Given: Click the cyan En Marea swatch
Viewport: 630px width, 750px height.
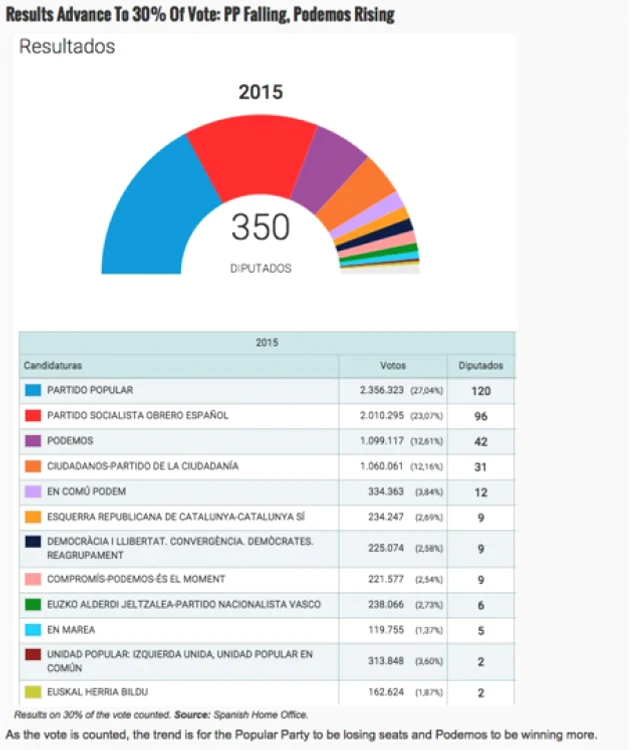Looking at the screenshot, I should 33,629.
